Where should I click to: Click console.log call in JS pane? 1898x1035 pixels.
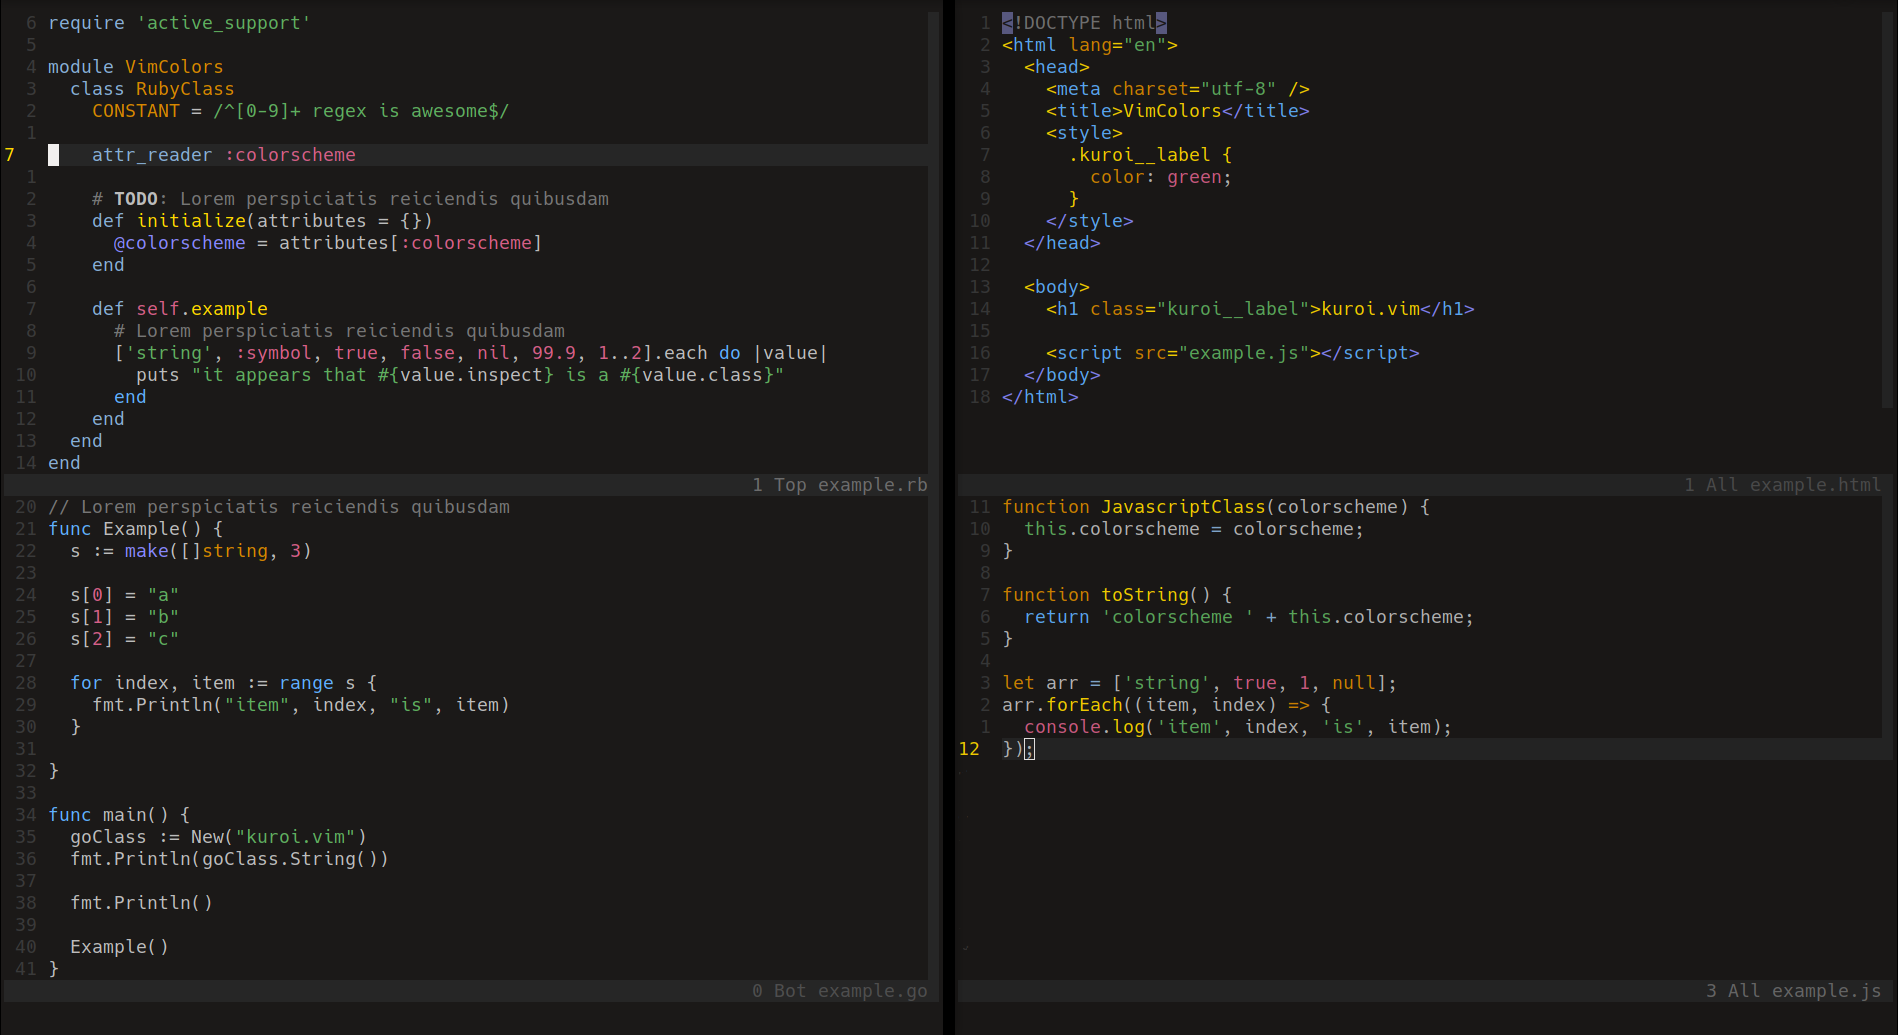[1085, 727]
